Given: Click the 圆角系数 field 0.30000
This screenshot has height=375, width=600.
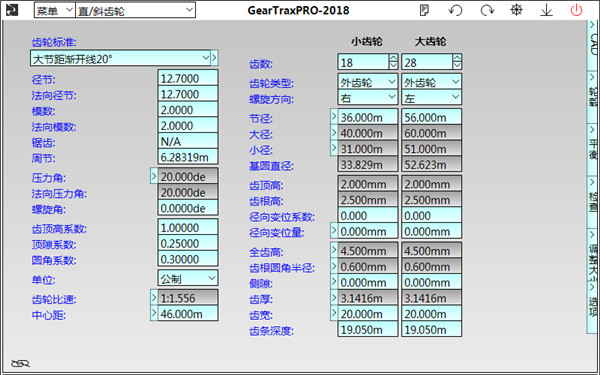Looking at the screenshot, I should point(188,259).
